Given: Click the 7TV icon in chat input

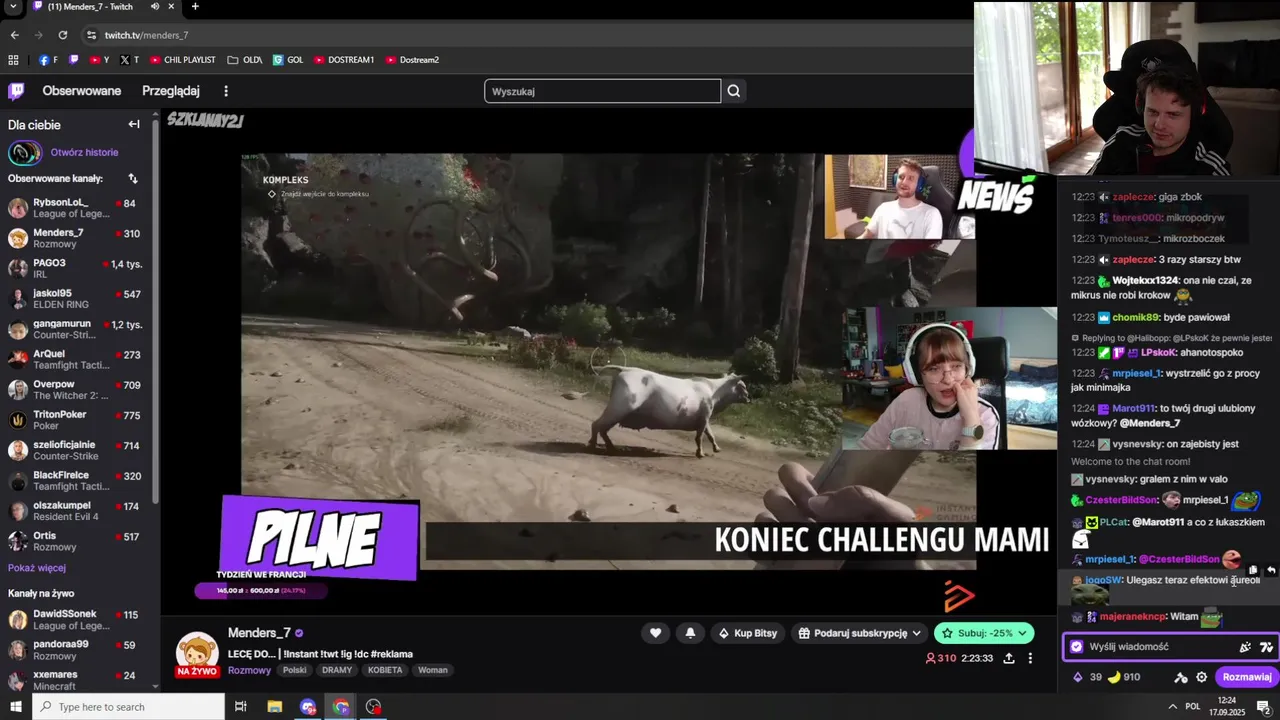Looking at the screenshot, I should (1266, 647).
